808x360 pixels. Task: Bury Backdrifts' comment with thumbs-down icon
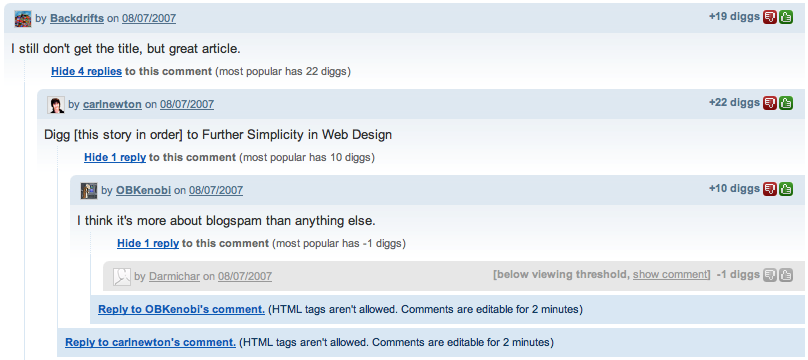pyautogui.click(x=770, y=17)
